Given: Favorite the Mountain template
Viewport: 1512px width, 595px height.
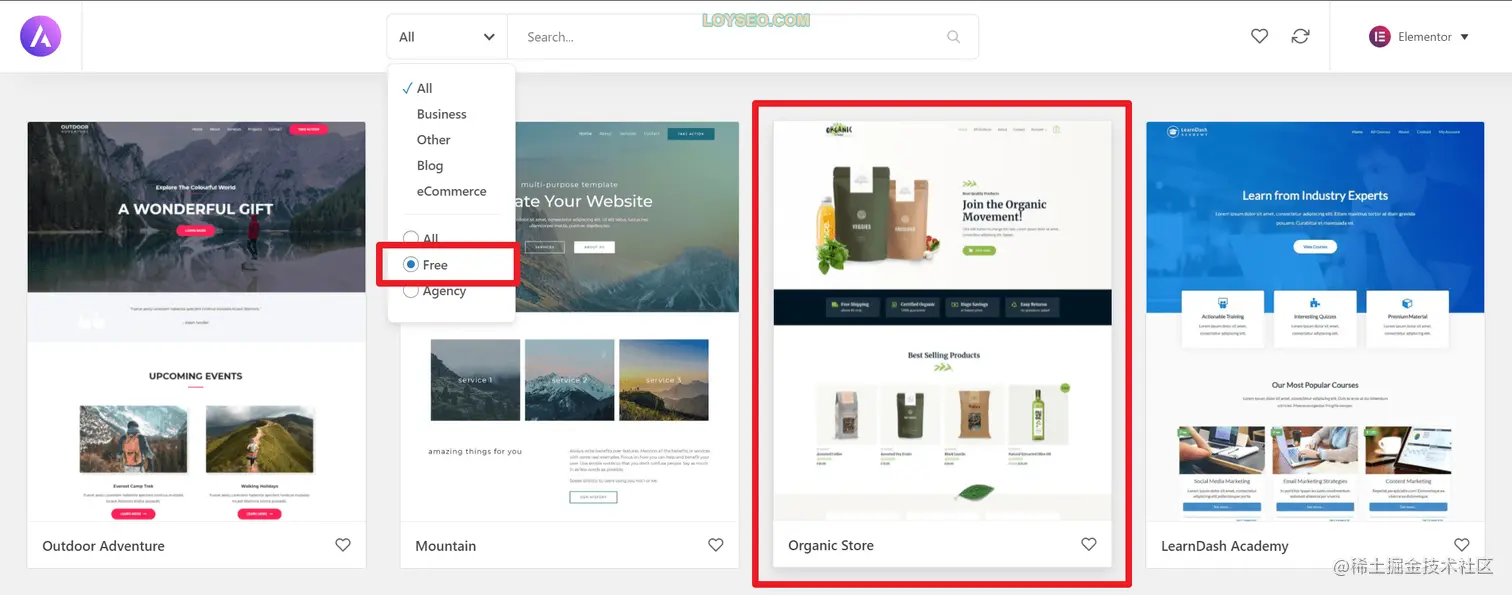Looking at the screenshot, I should pos(716,545).
